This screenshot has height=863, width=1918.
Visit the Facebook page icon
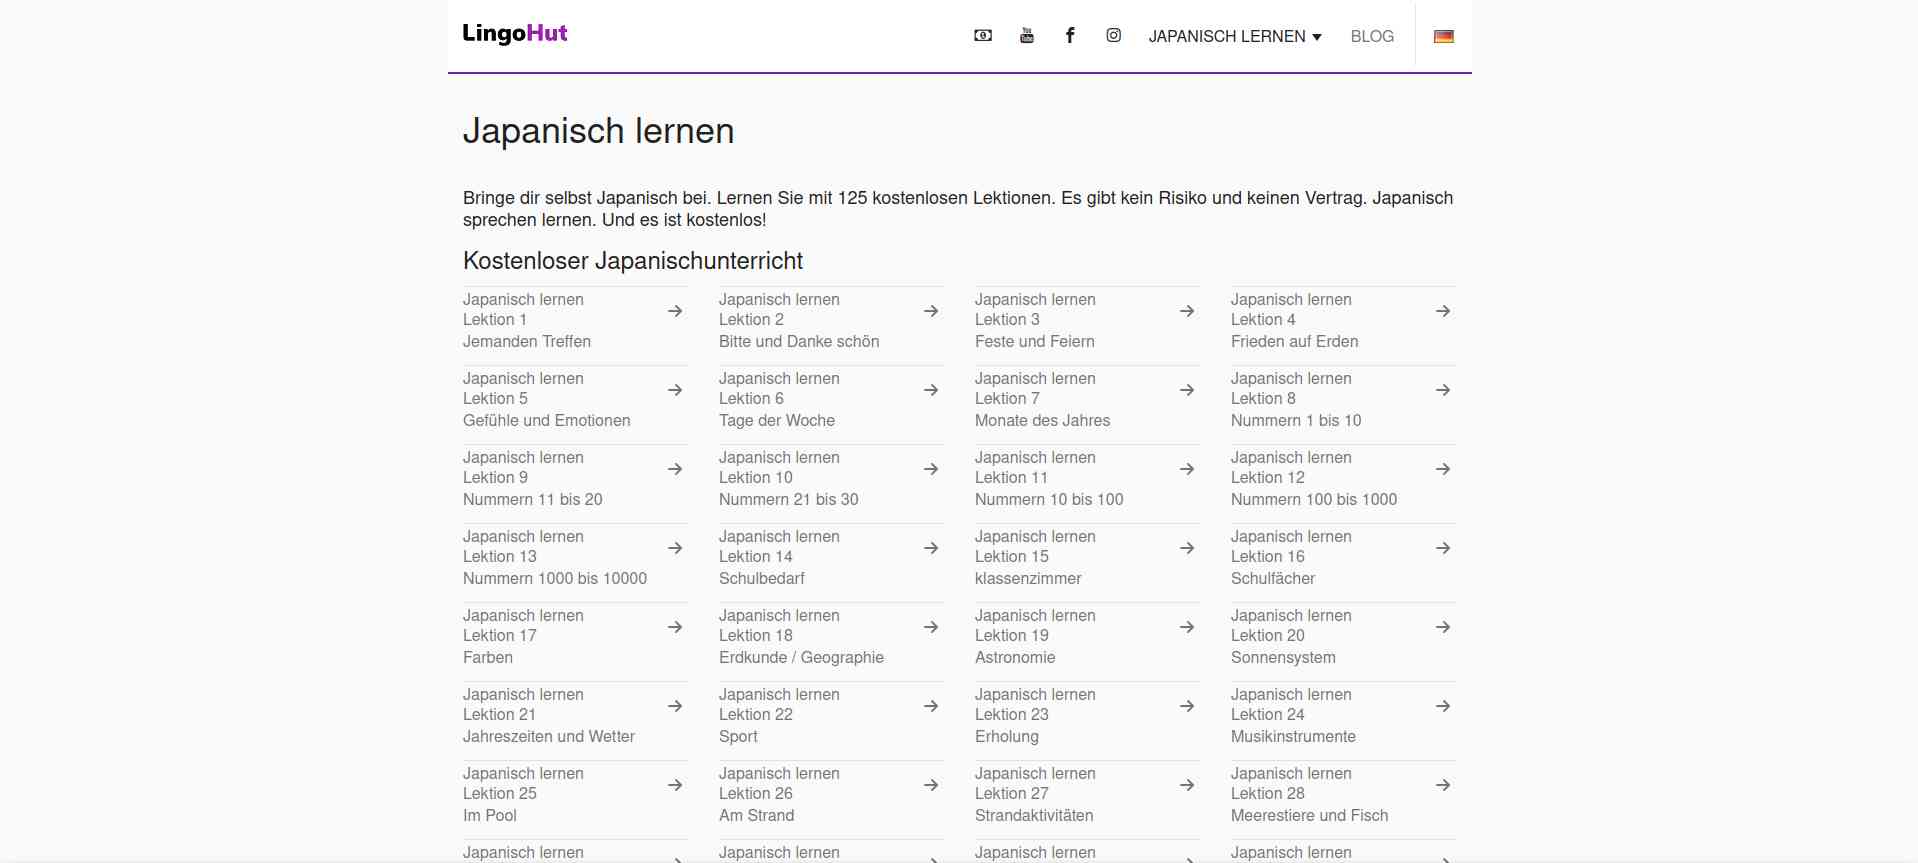coord(1069,36)
